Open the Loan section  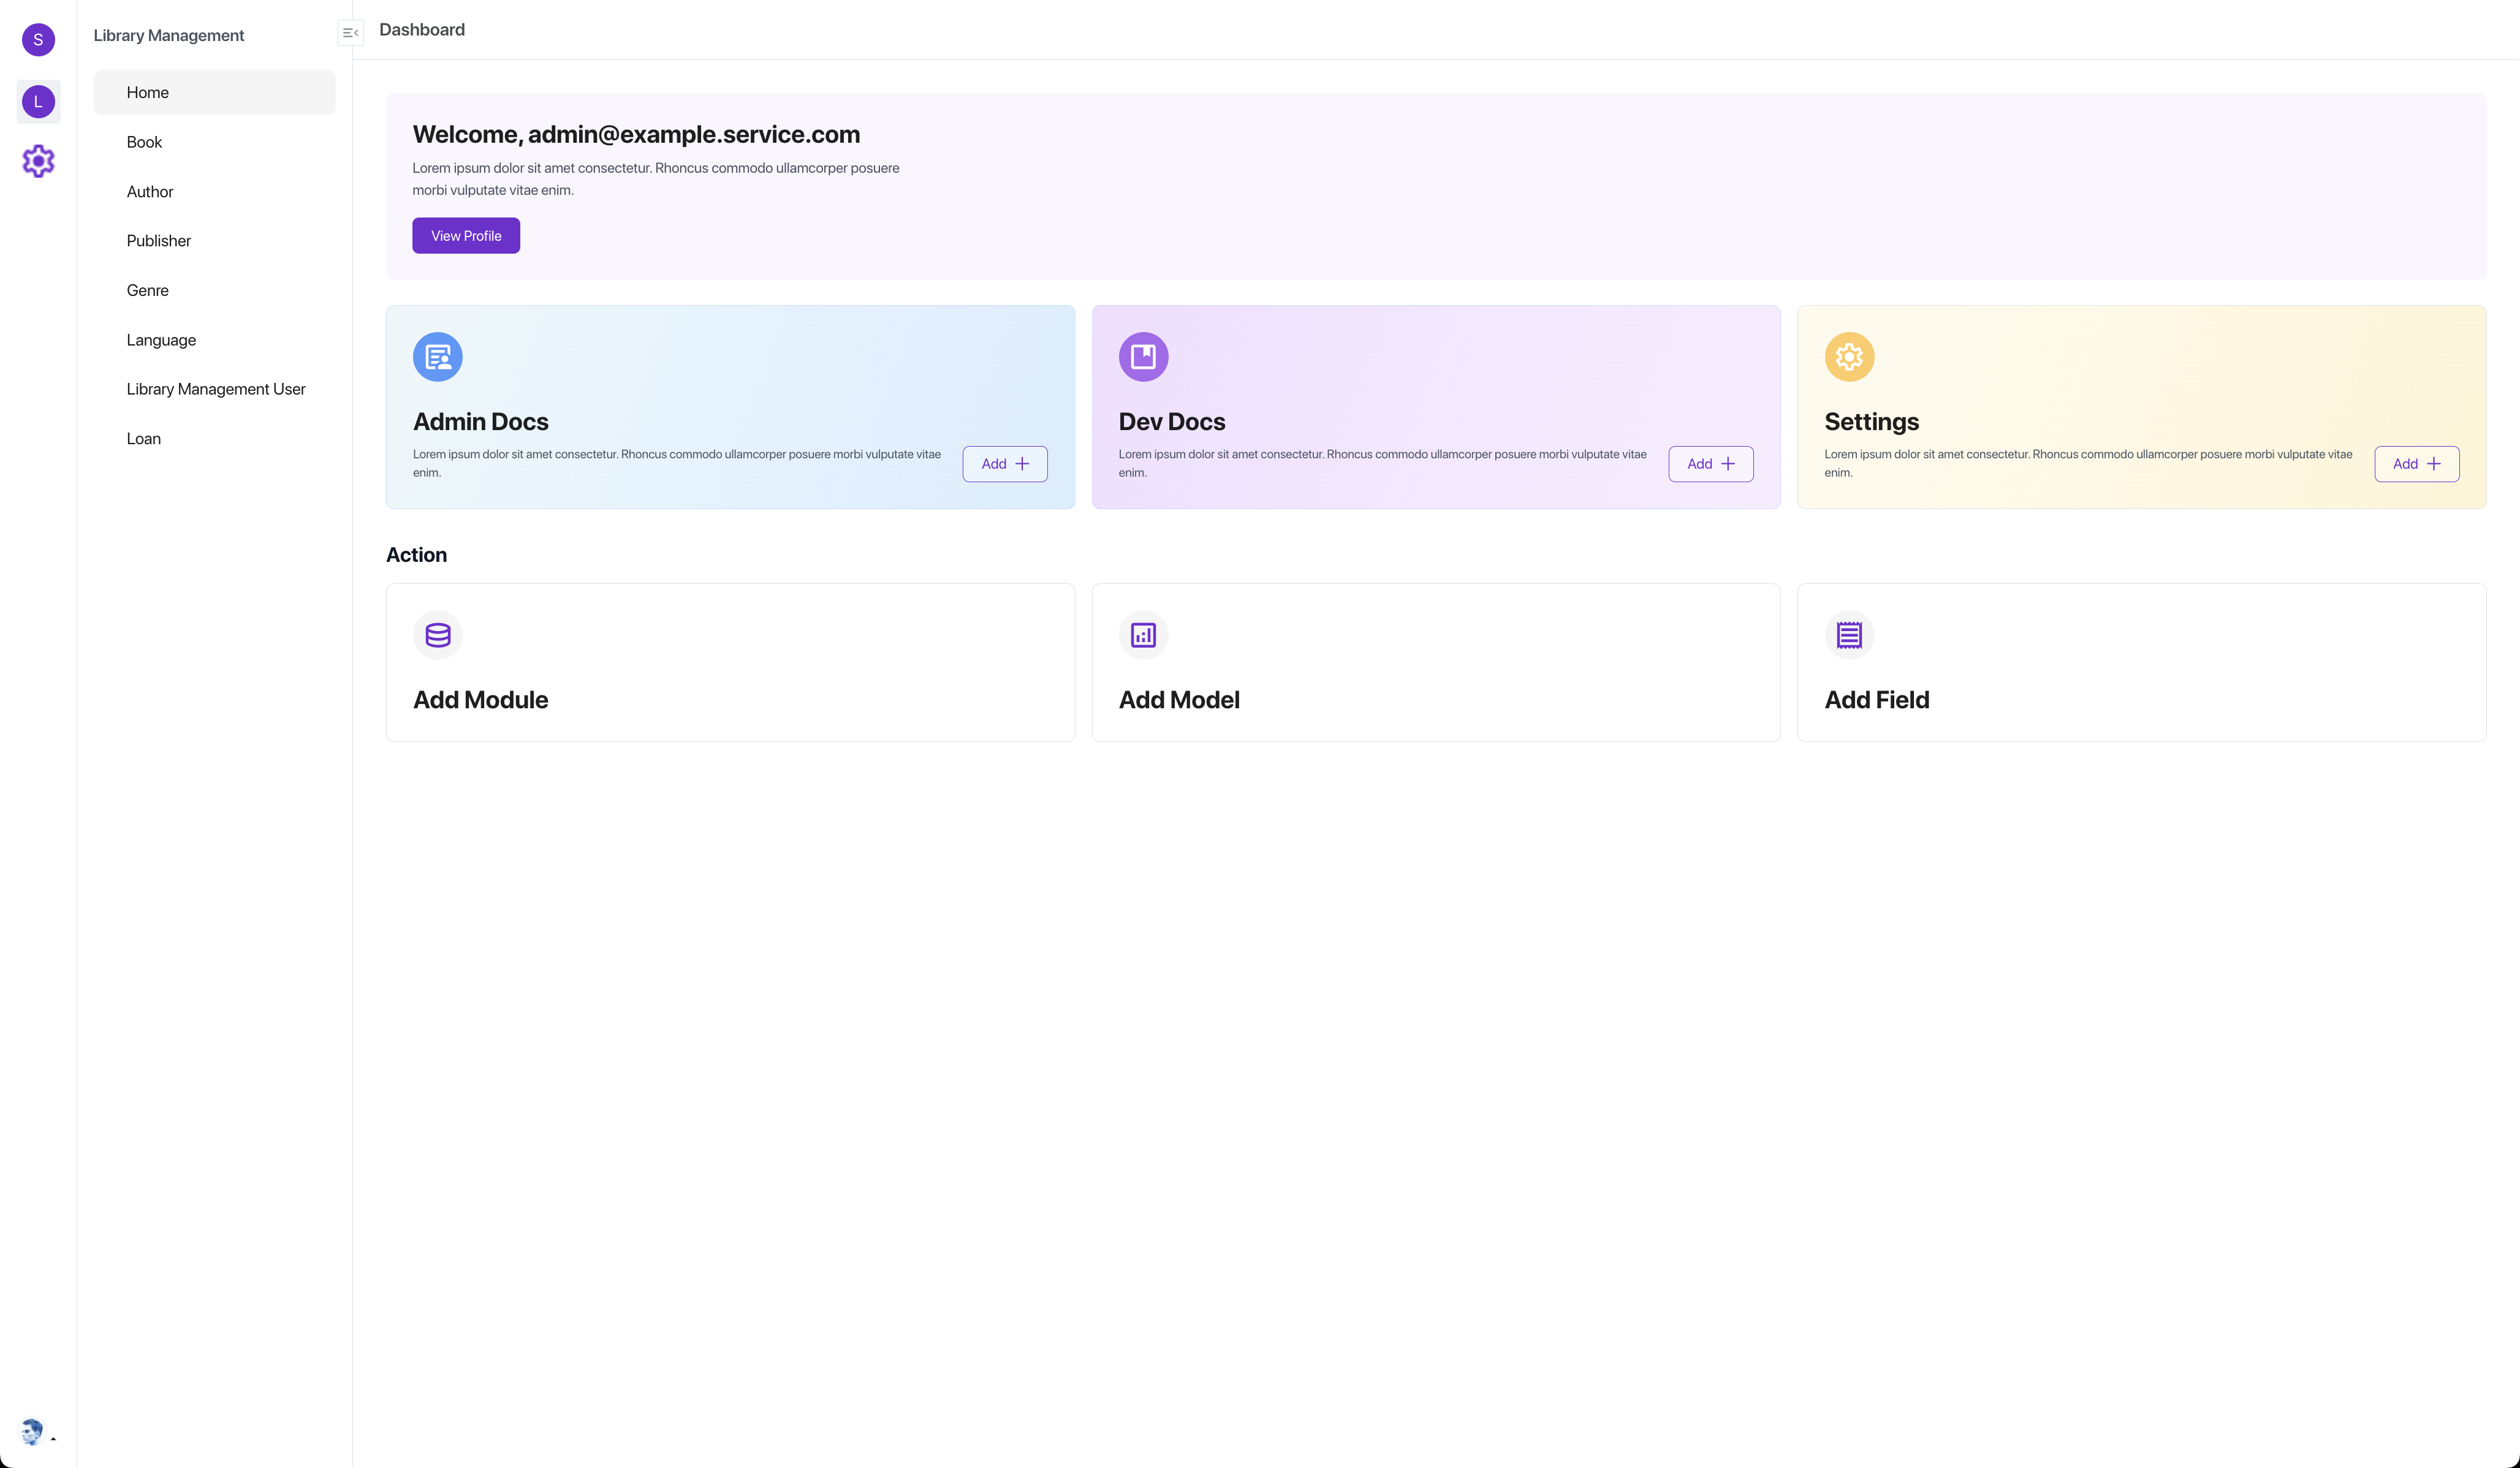[143, 439]
